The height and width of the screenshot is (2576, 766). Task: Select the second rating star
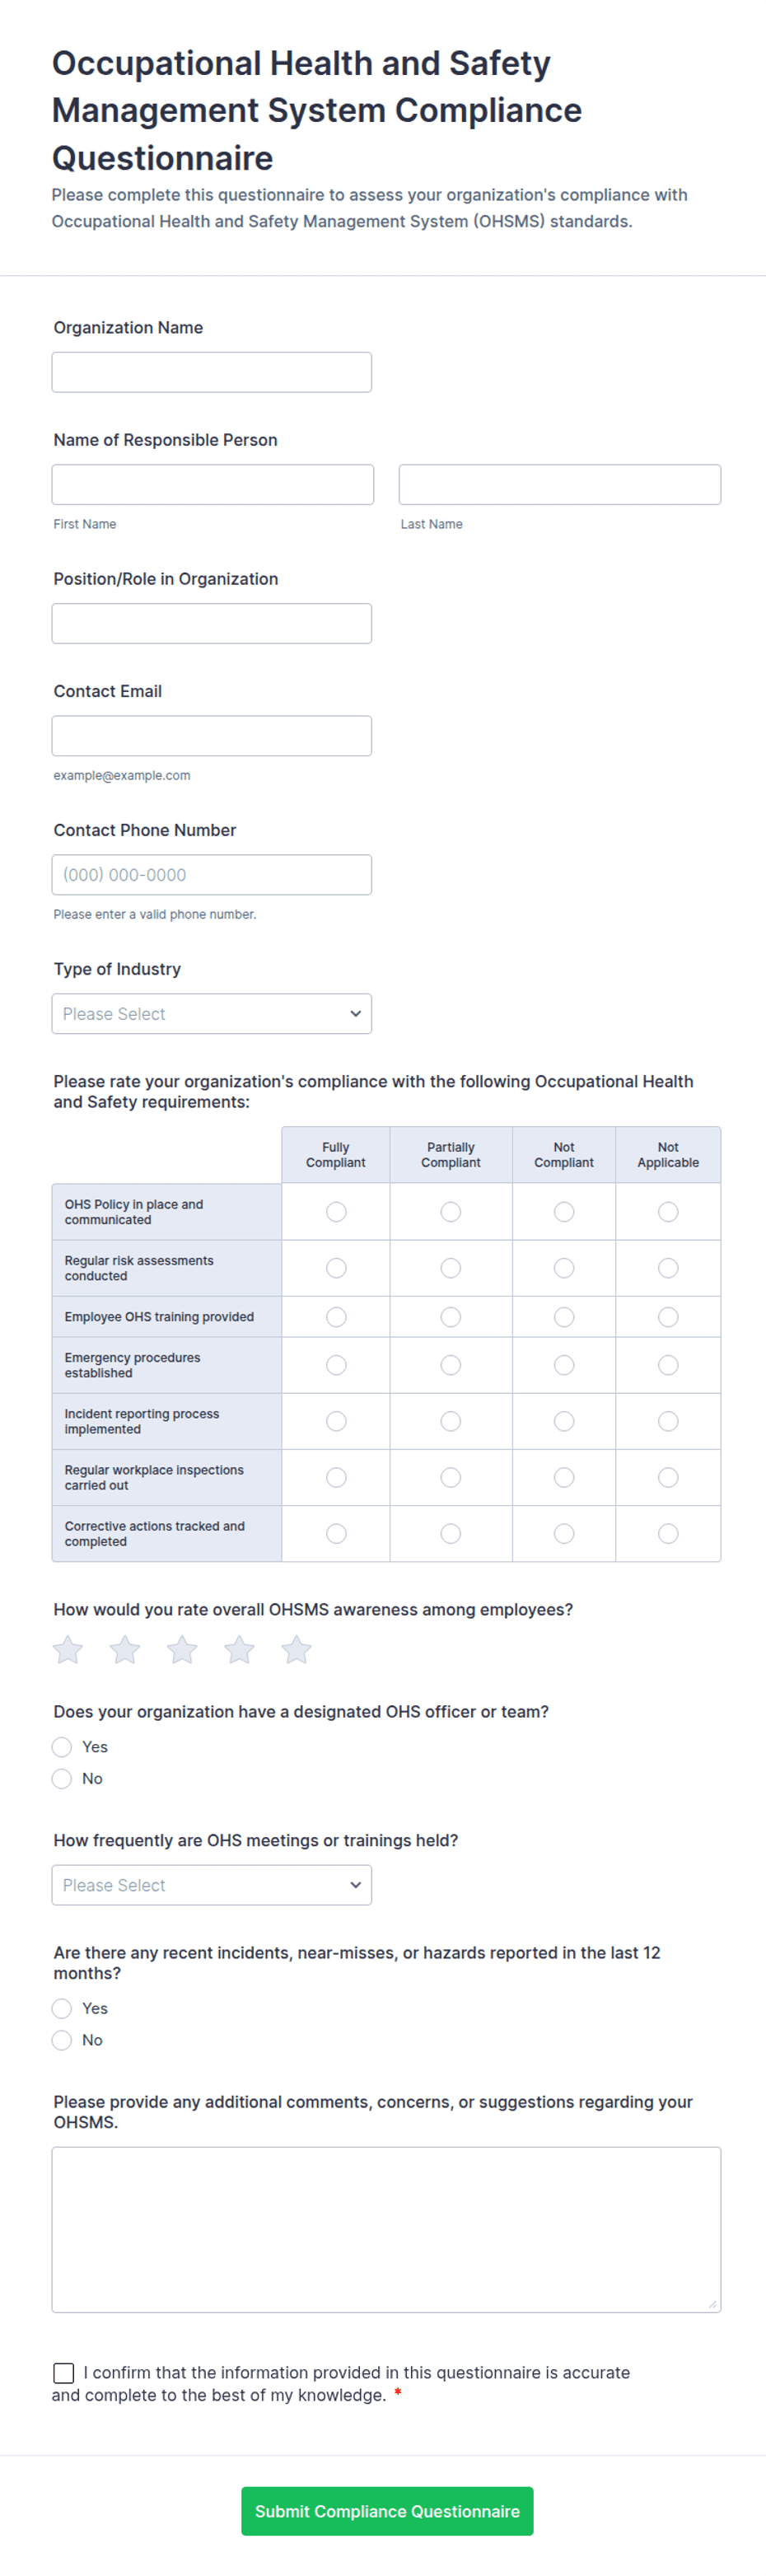coord(125,1649)
